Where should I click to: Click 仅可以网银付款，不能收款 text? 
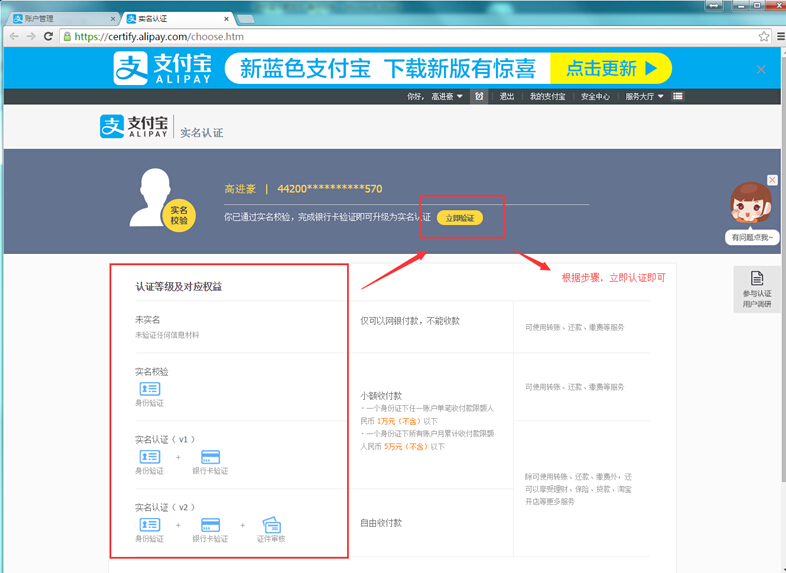[410, 321]
